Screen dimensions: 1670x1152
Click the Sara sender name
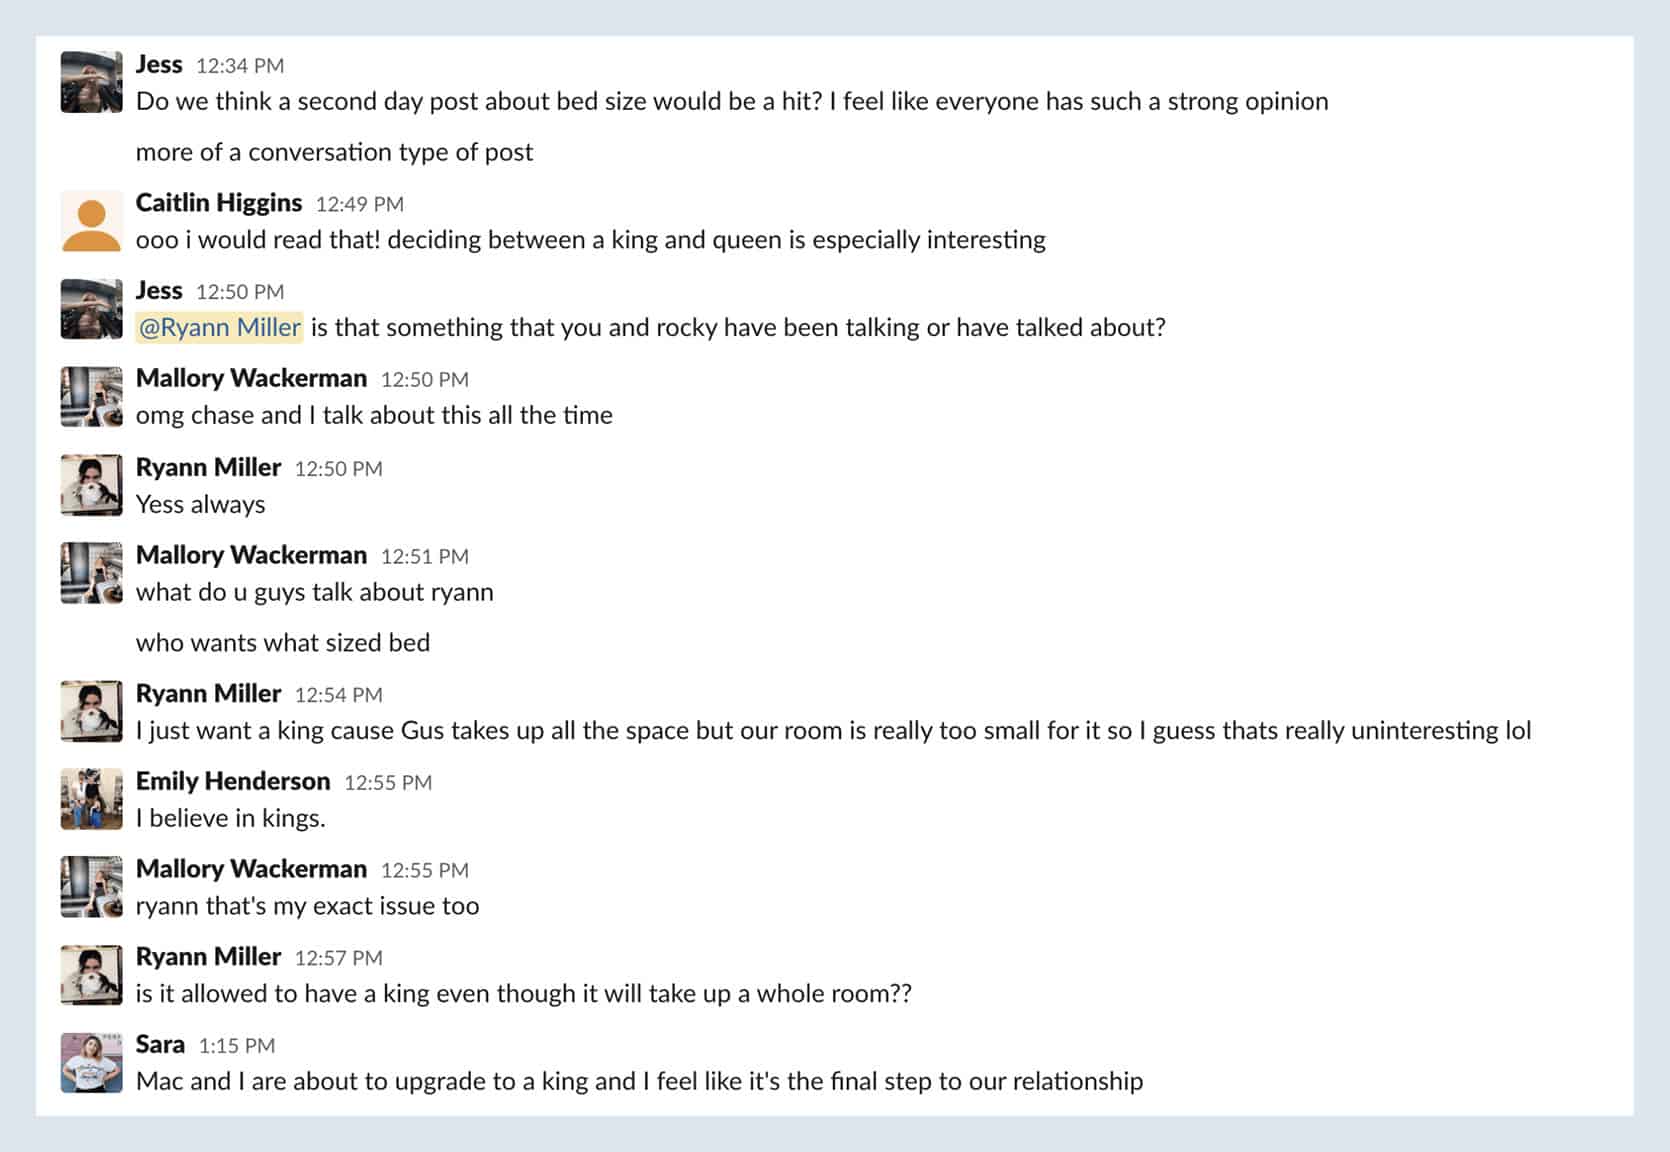(x=160, y=1044)
